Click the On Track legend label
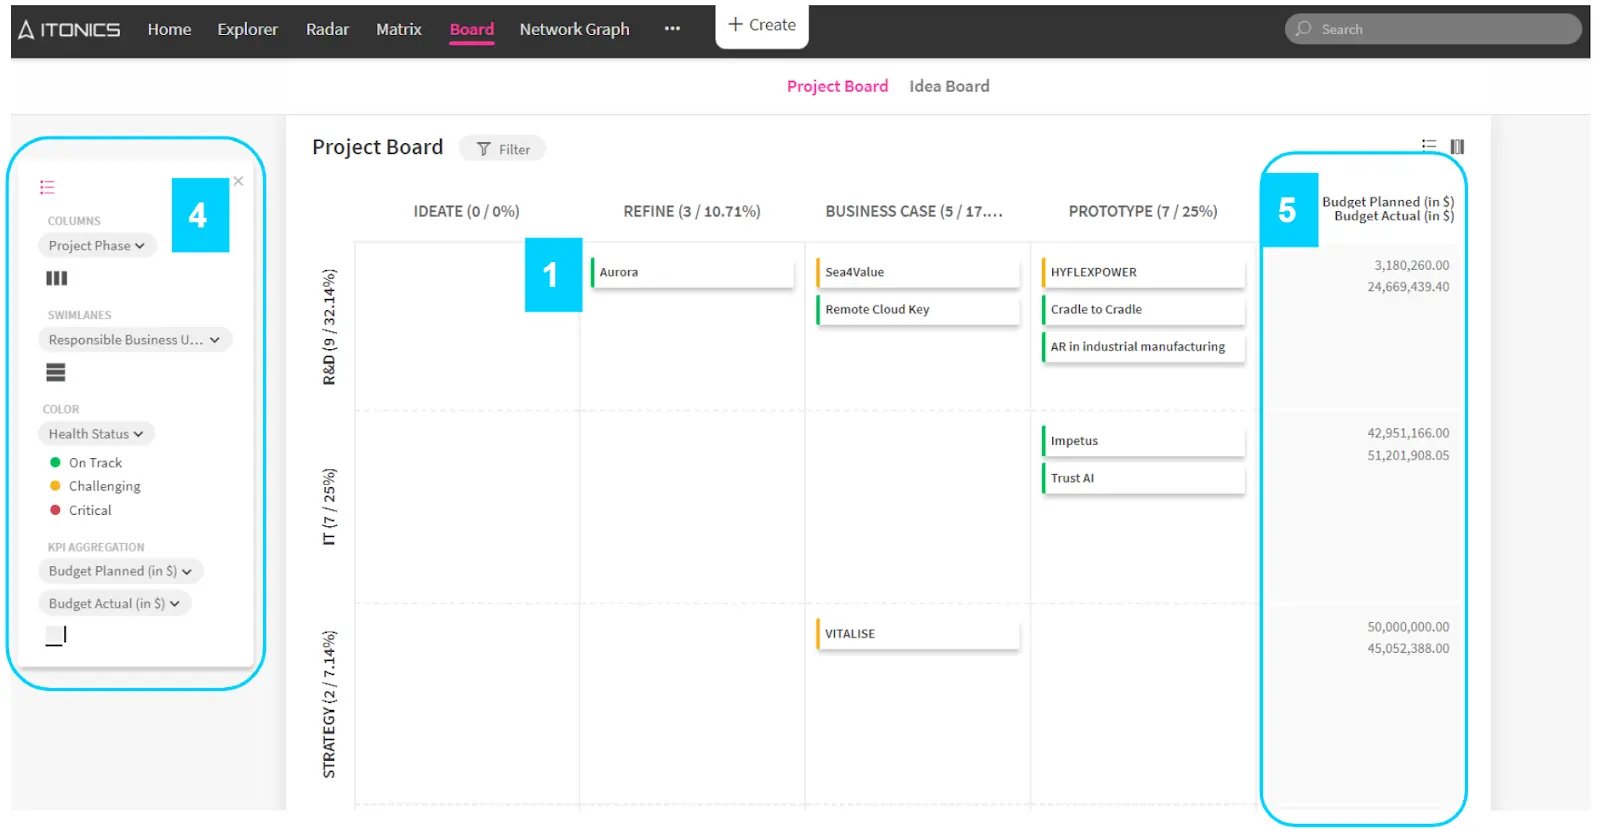 coord(95,463)
